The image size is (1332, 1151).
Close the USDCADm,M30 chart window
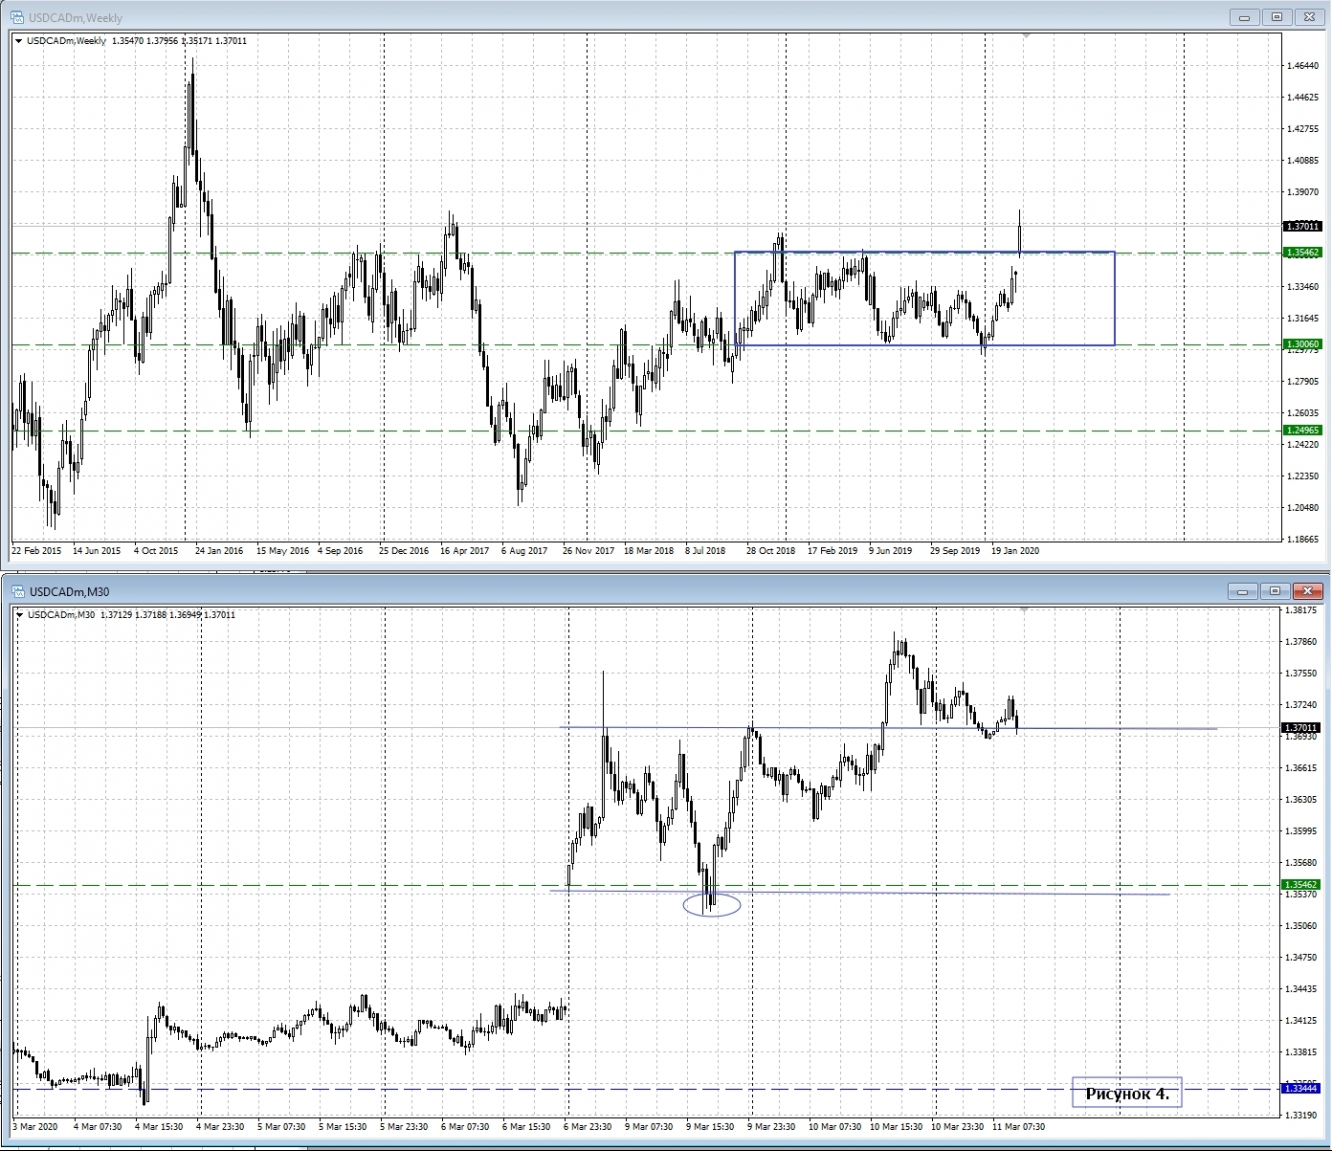point(1308,591)
